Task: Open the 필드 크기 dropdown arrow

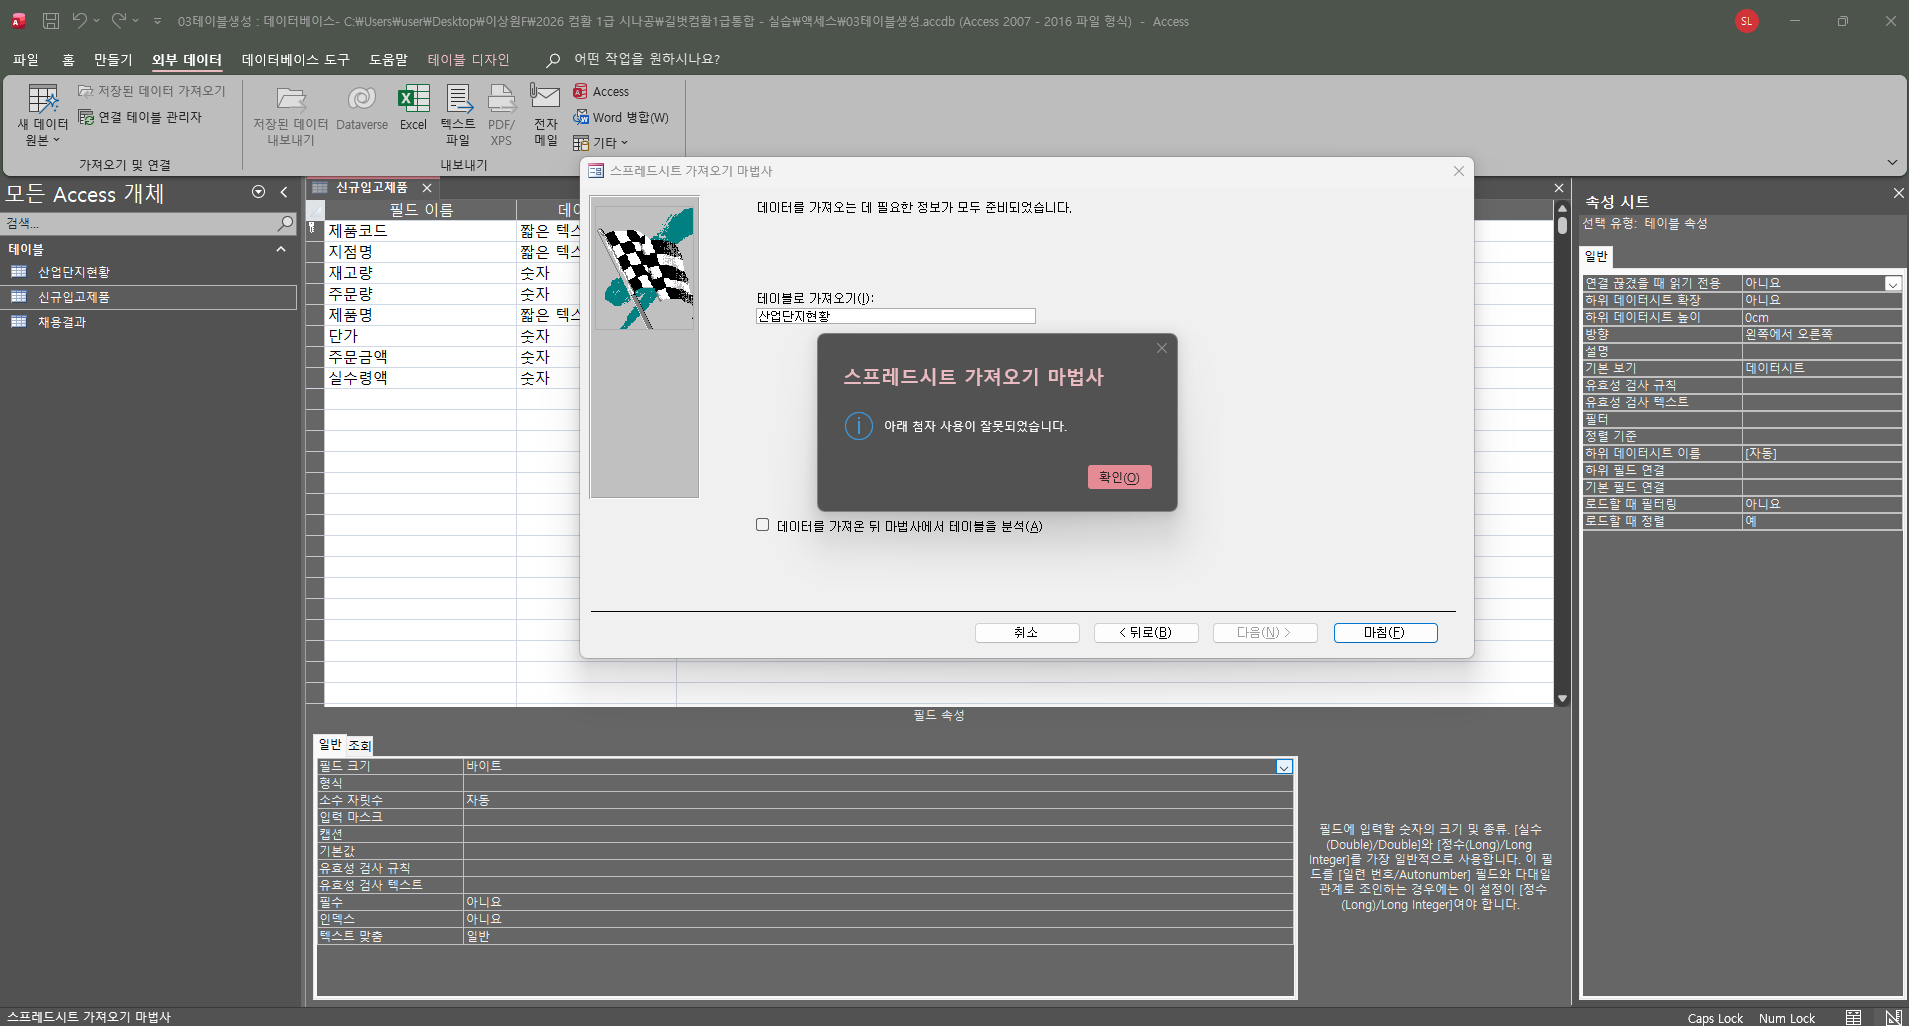Action: click(x=1284, y=767)
